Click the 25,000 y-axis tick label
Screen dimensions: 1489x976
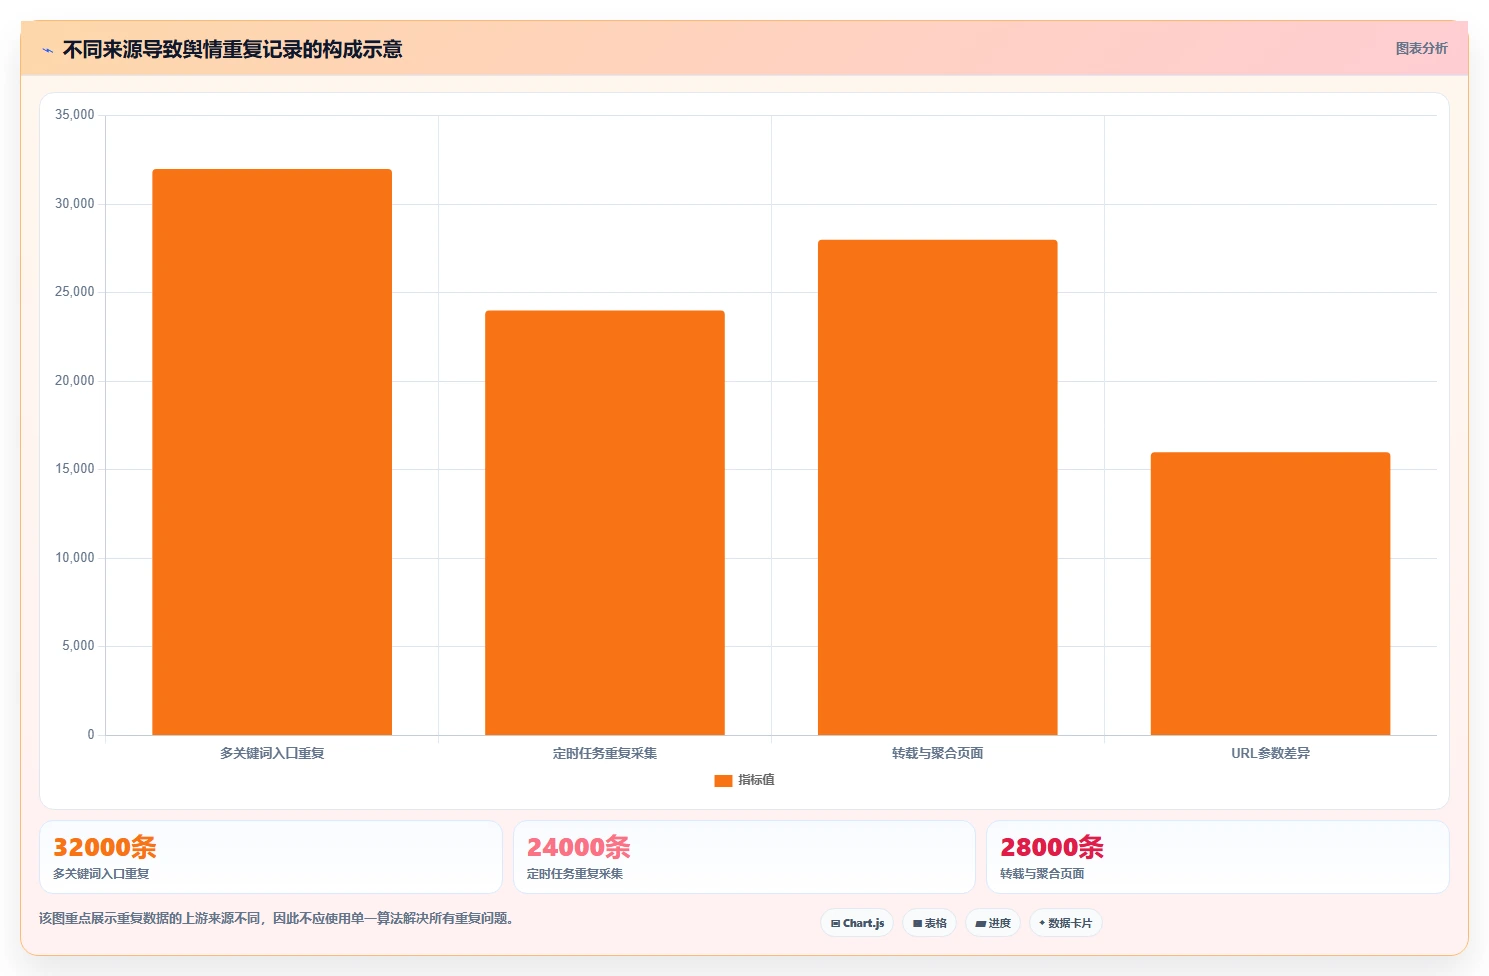pyautogui.click(x=75, y=292)
